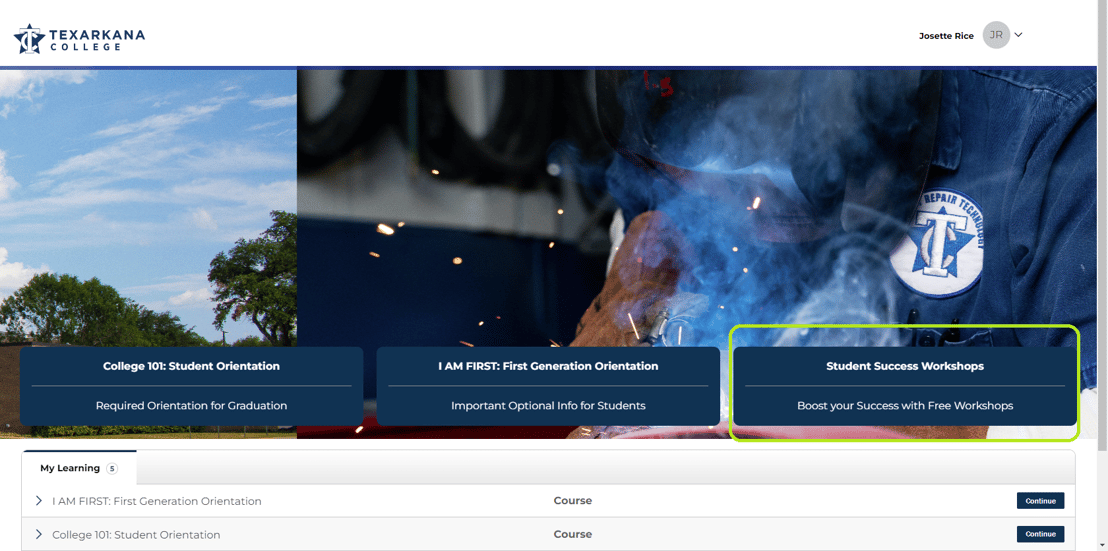Open the user menu chevron beside JR
1108x551 pixels.
(x=1018, y=35)
